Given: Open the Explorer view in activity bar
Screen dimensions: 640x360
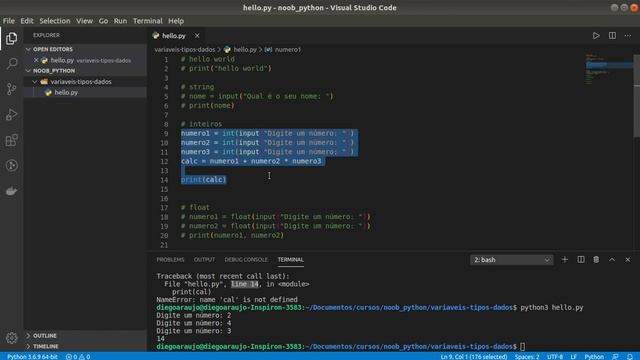Looking at the screenshot, I should click(x=11, y=38).
